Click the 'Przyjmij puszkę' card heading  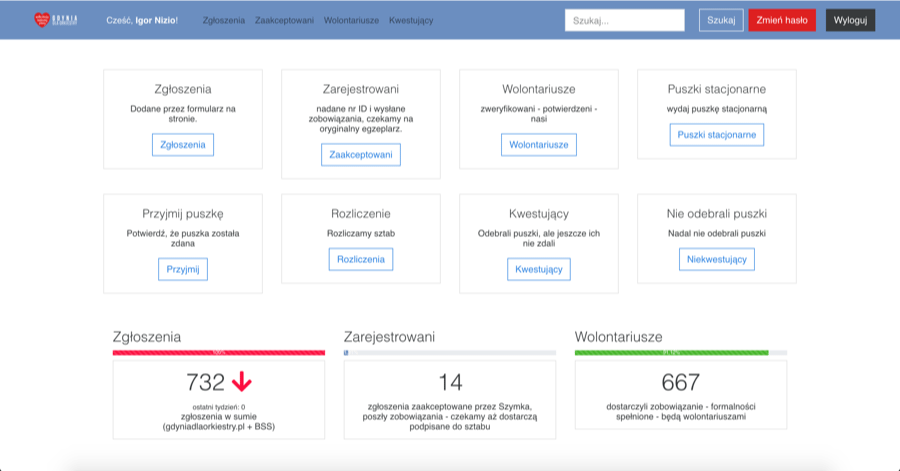click(183, 213)
